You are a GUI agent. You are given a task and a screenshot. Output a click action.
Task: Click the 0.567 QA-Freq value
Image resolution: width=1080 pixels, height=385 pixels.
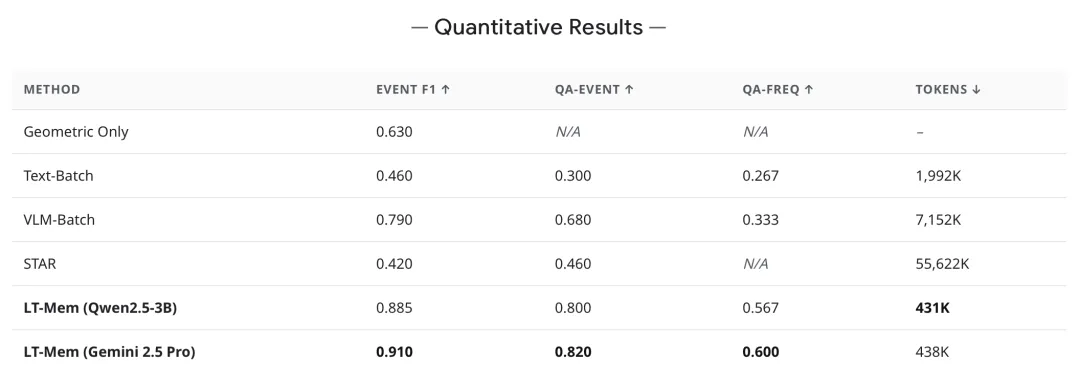[x=760, y=308]
